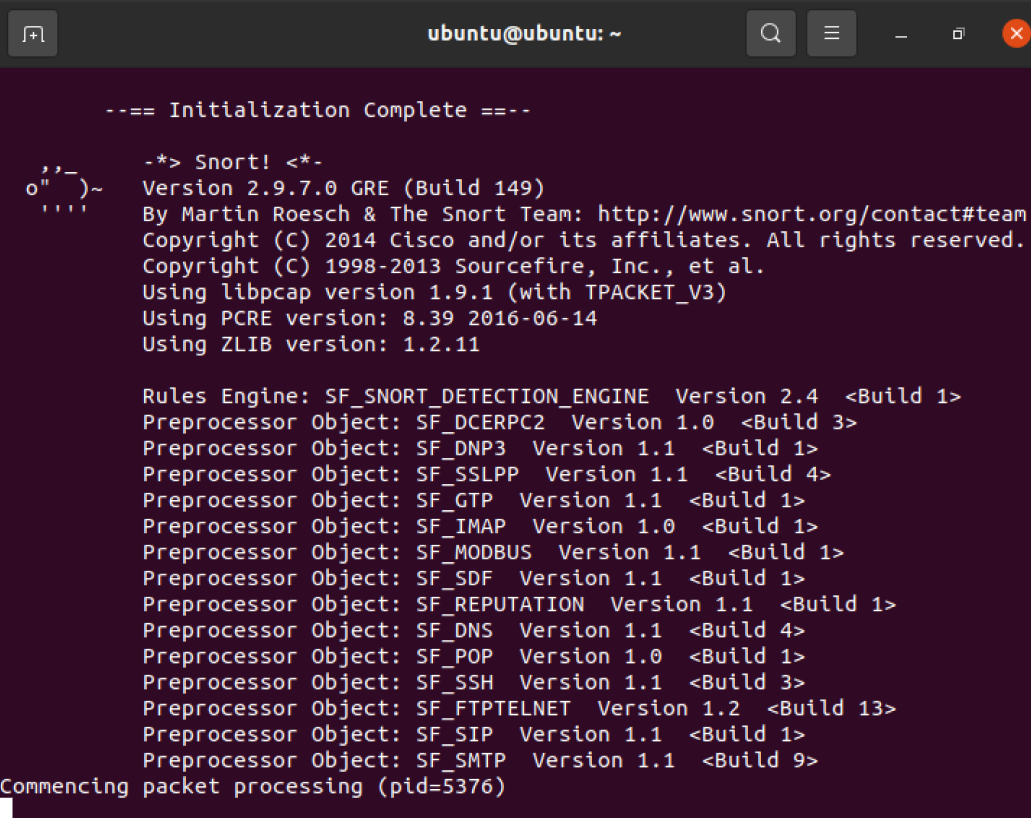Screen dimensions: 1031x818
Task: Click the SF_MODBUS preprocessor entry
Action: pos(474,553)
